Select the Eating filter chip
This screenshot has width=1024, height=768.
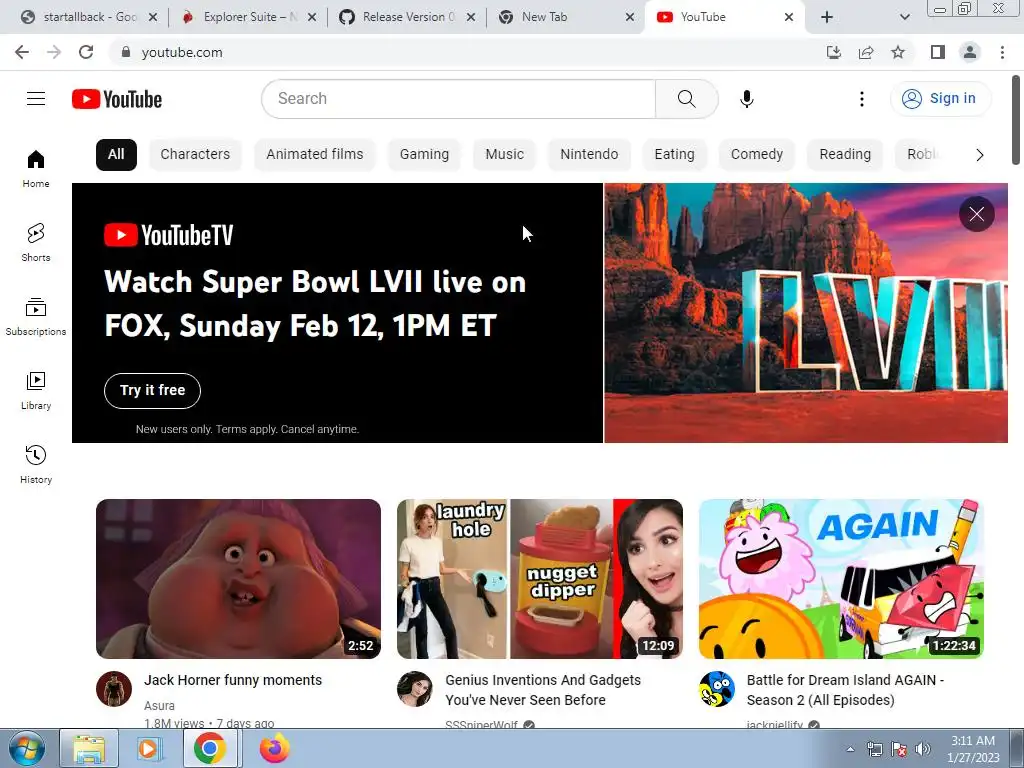(x=675, y=155)
